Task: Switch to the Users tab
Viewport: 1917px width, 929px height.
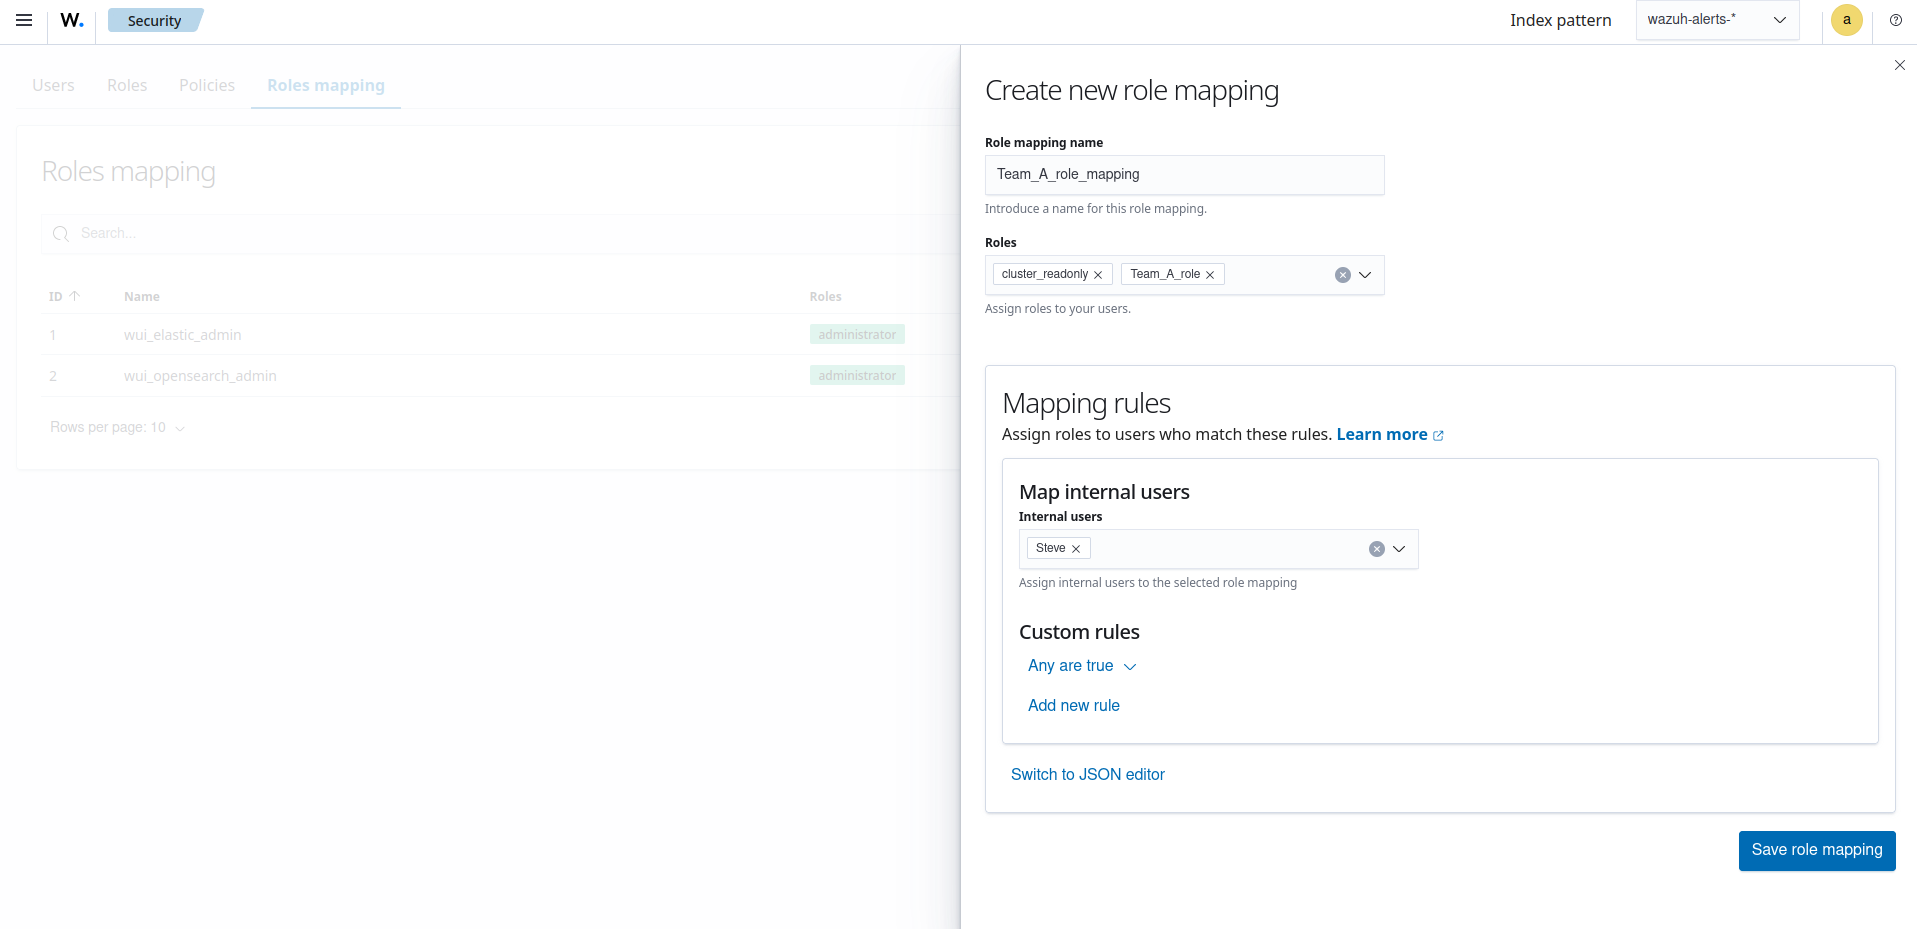Action: pyautogui.click(x=53, y=85)
